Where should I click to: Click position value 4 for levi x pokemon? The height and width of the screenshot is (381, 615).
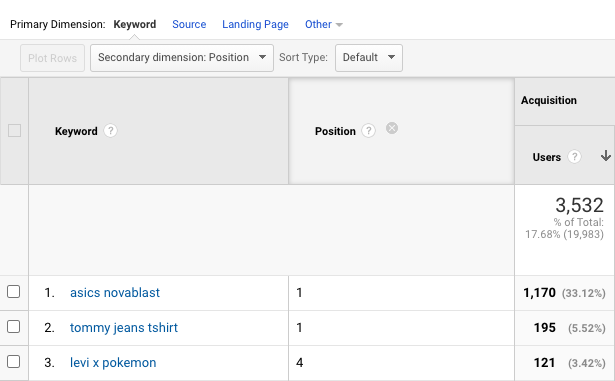point(300,363)
